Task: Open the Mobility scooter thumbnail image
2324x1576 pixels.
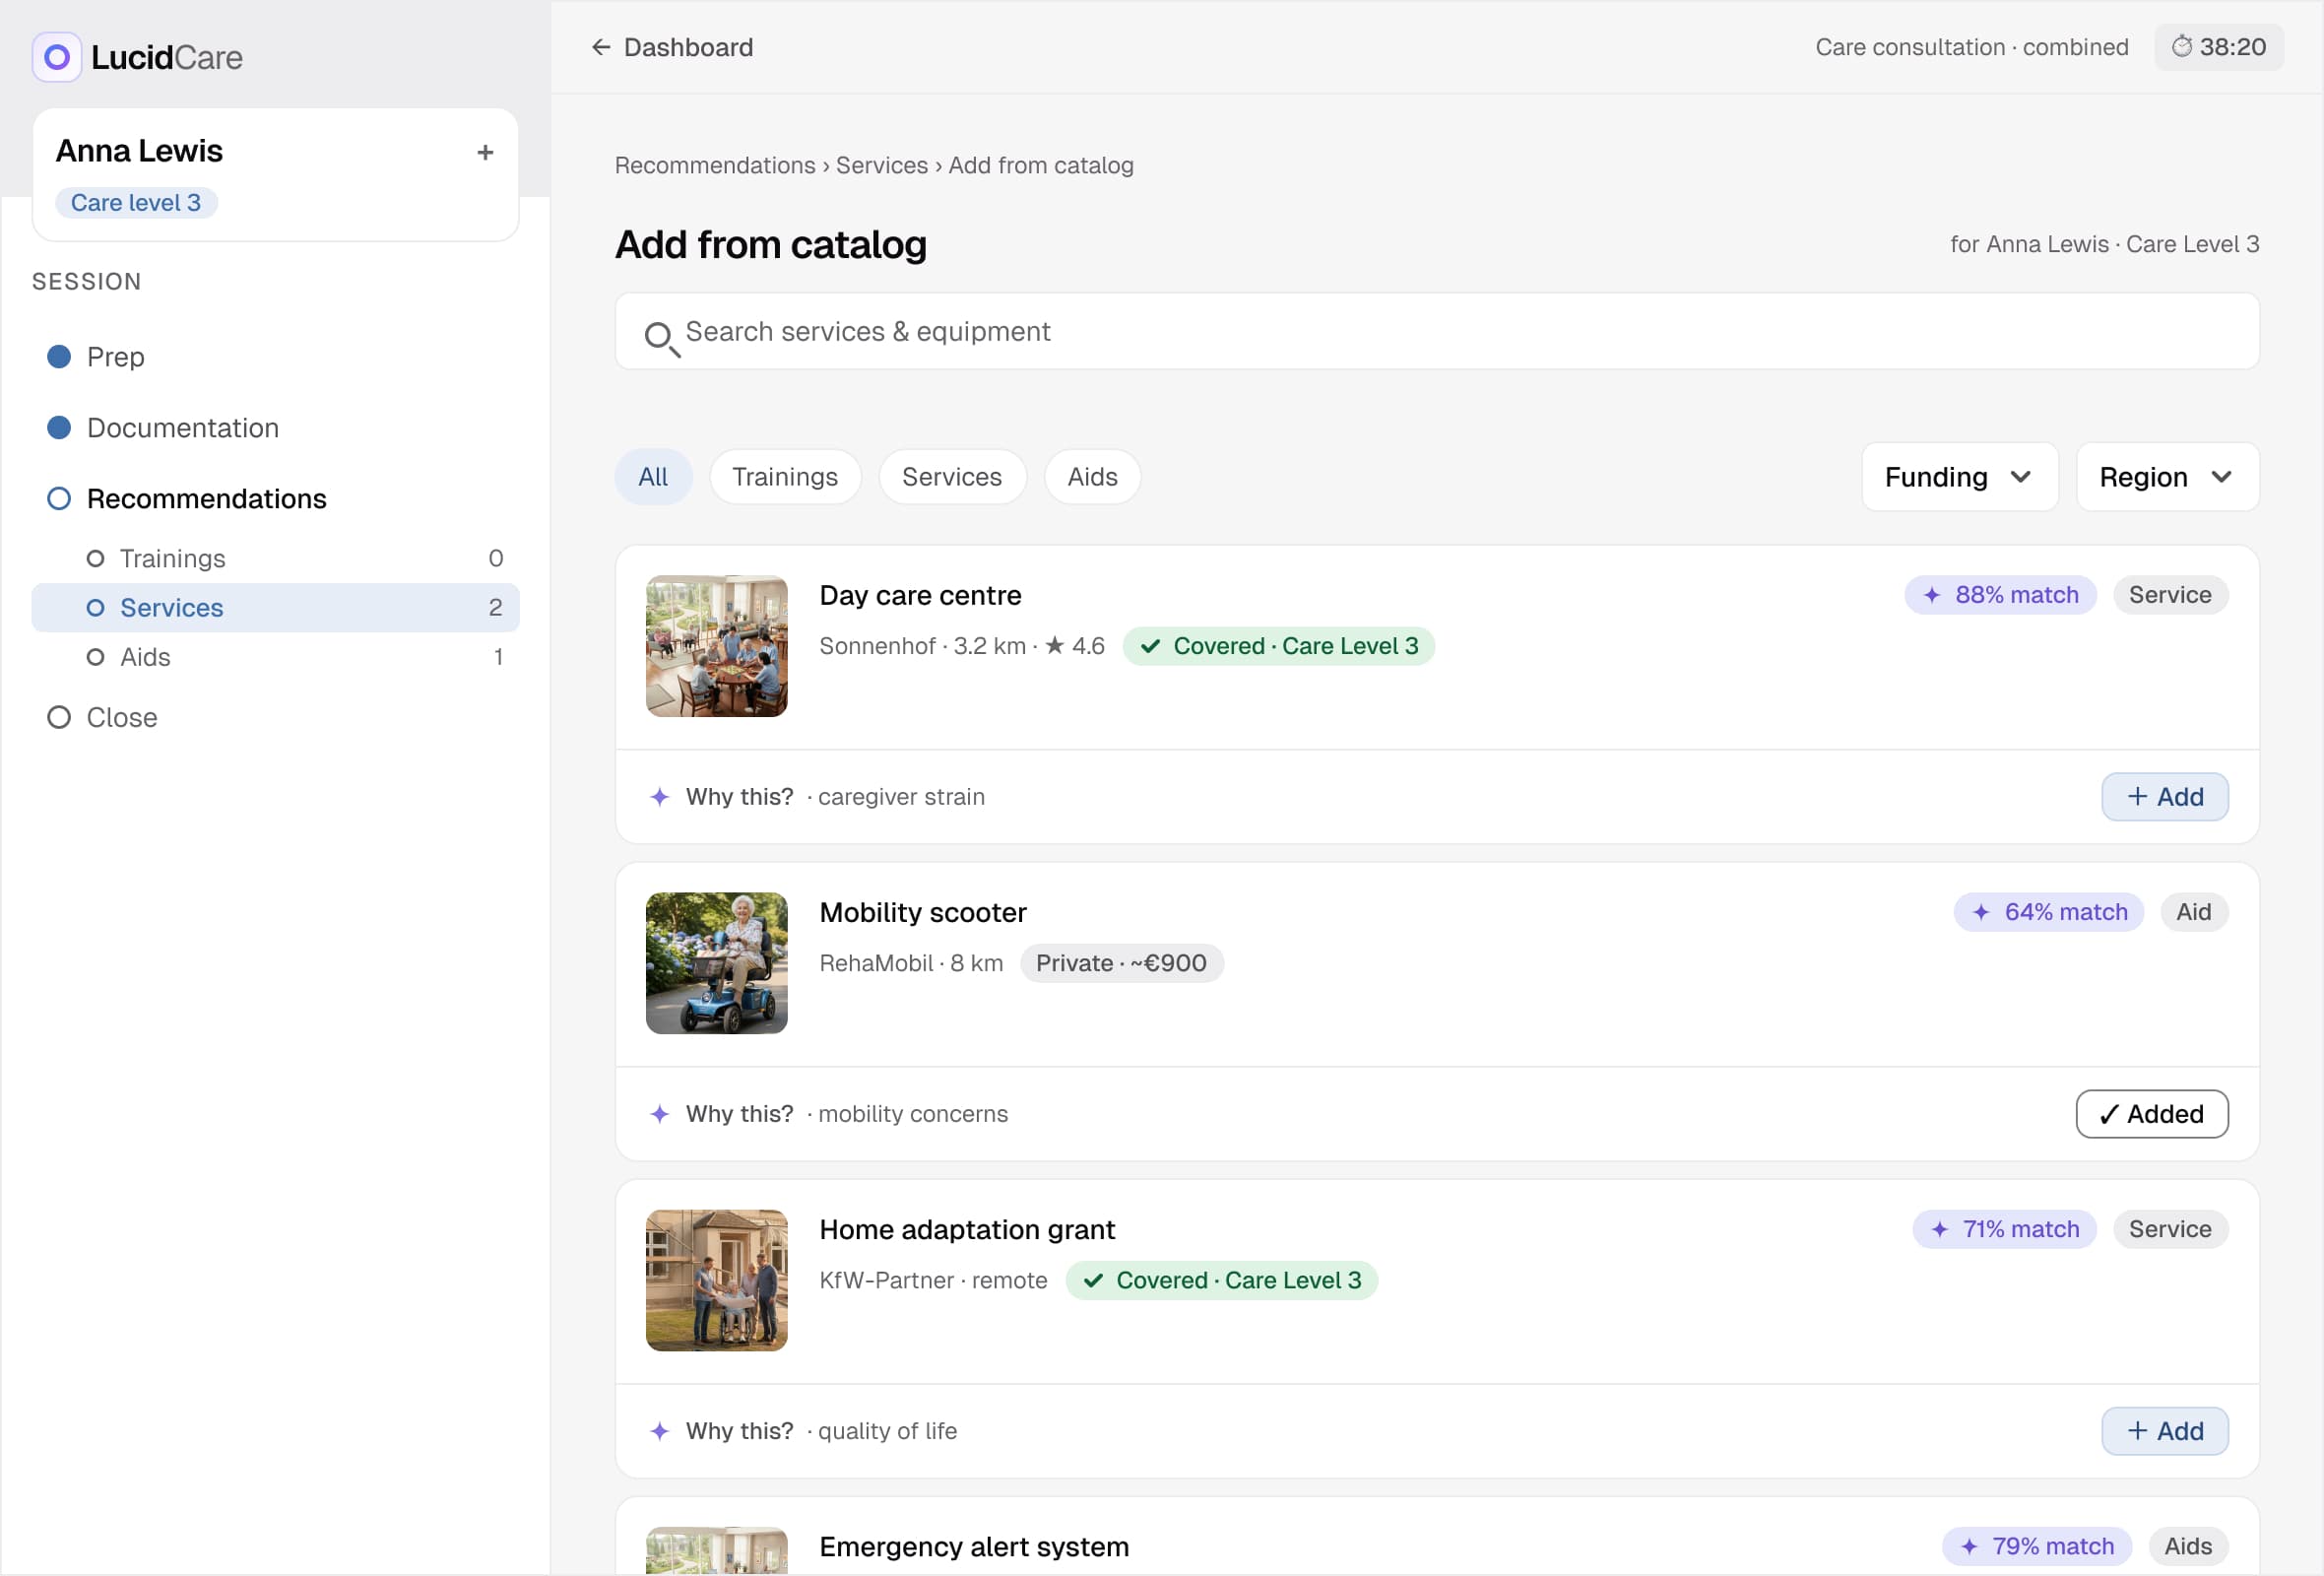Action: point(716,963)
